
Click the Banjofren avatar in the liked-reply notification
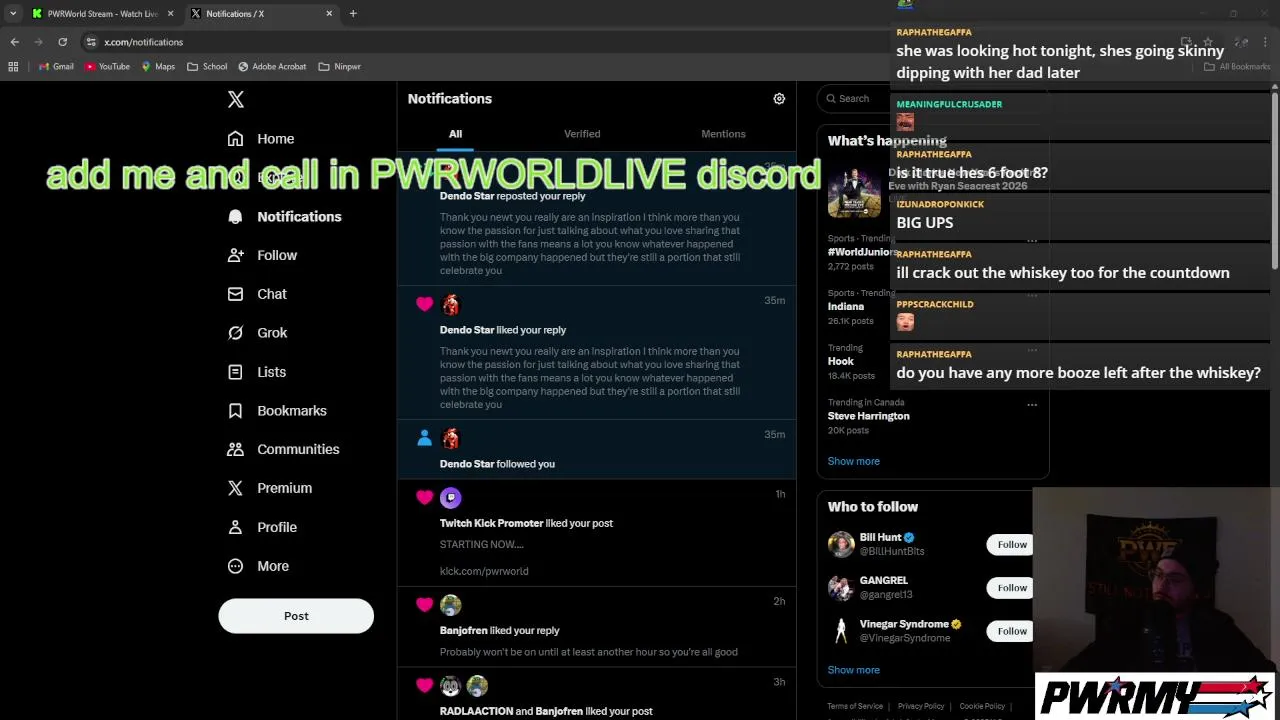(451, 605)
